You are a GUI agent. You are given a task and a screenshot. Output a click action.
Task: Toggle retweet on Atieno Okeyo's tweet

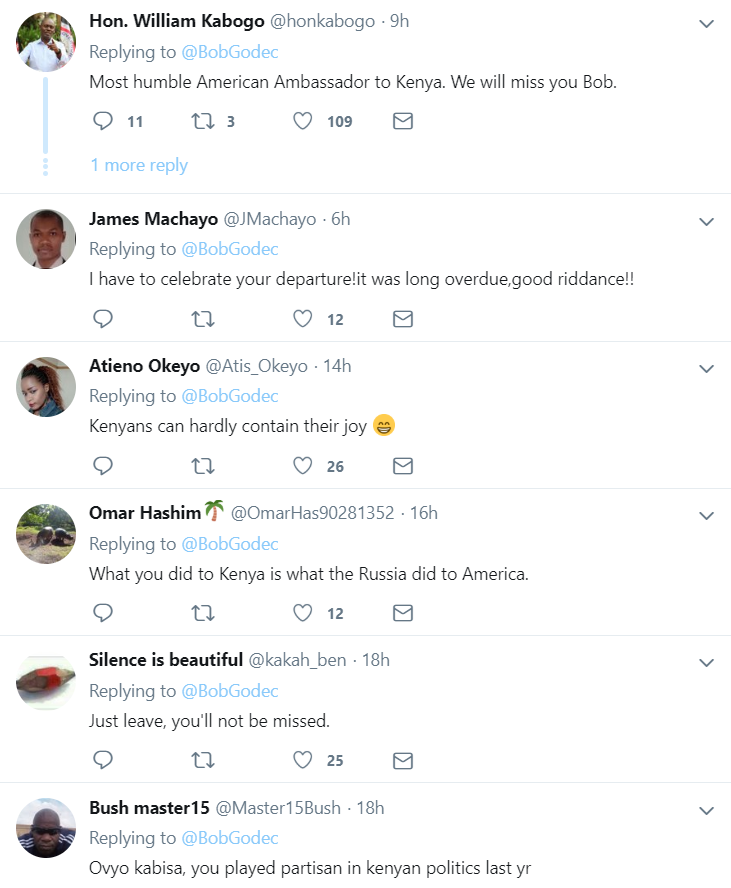coord(203,466)
